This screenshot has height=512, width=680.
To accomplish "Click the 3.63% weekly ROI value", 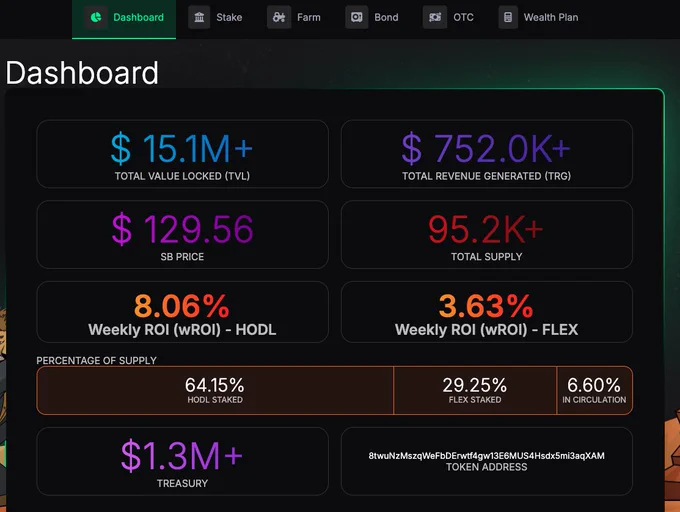I will click(486, 306).
